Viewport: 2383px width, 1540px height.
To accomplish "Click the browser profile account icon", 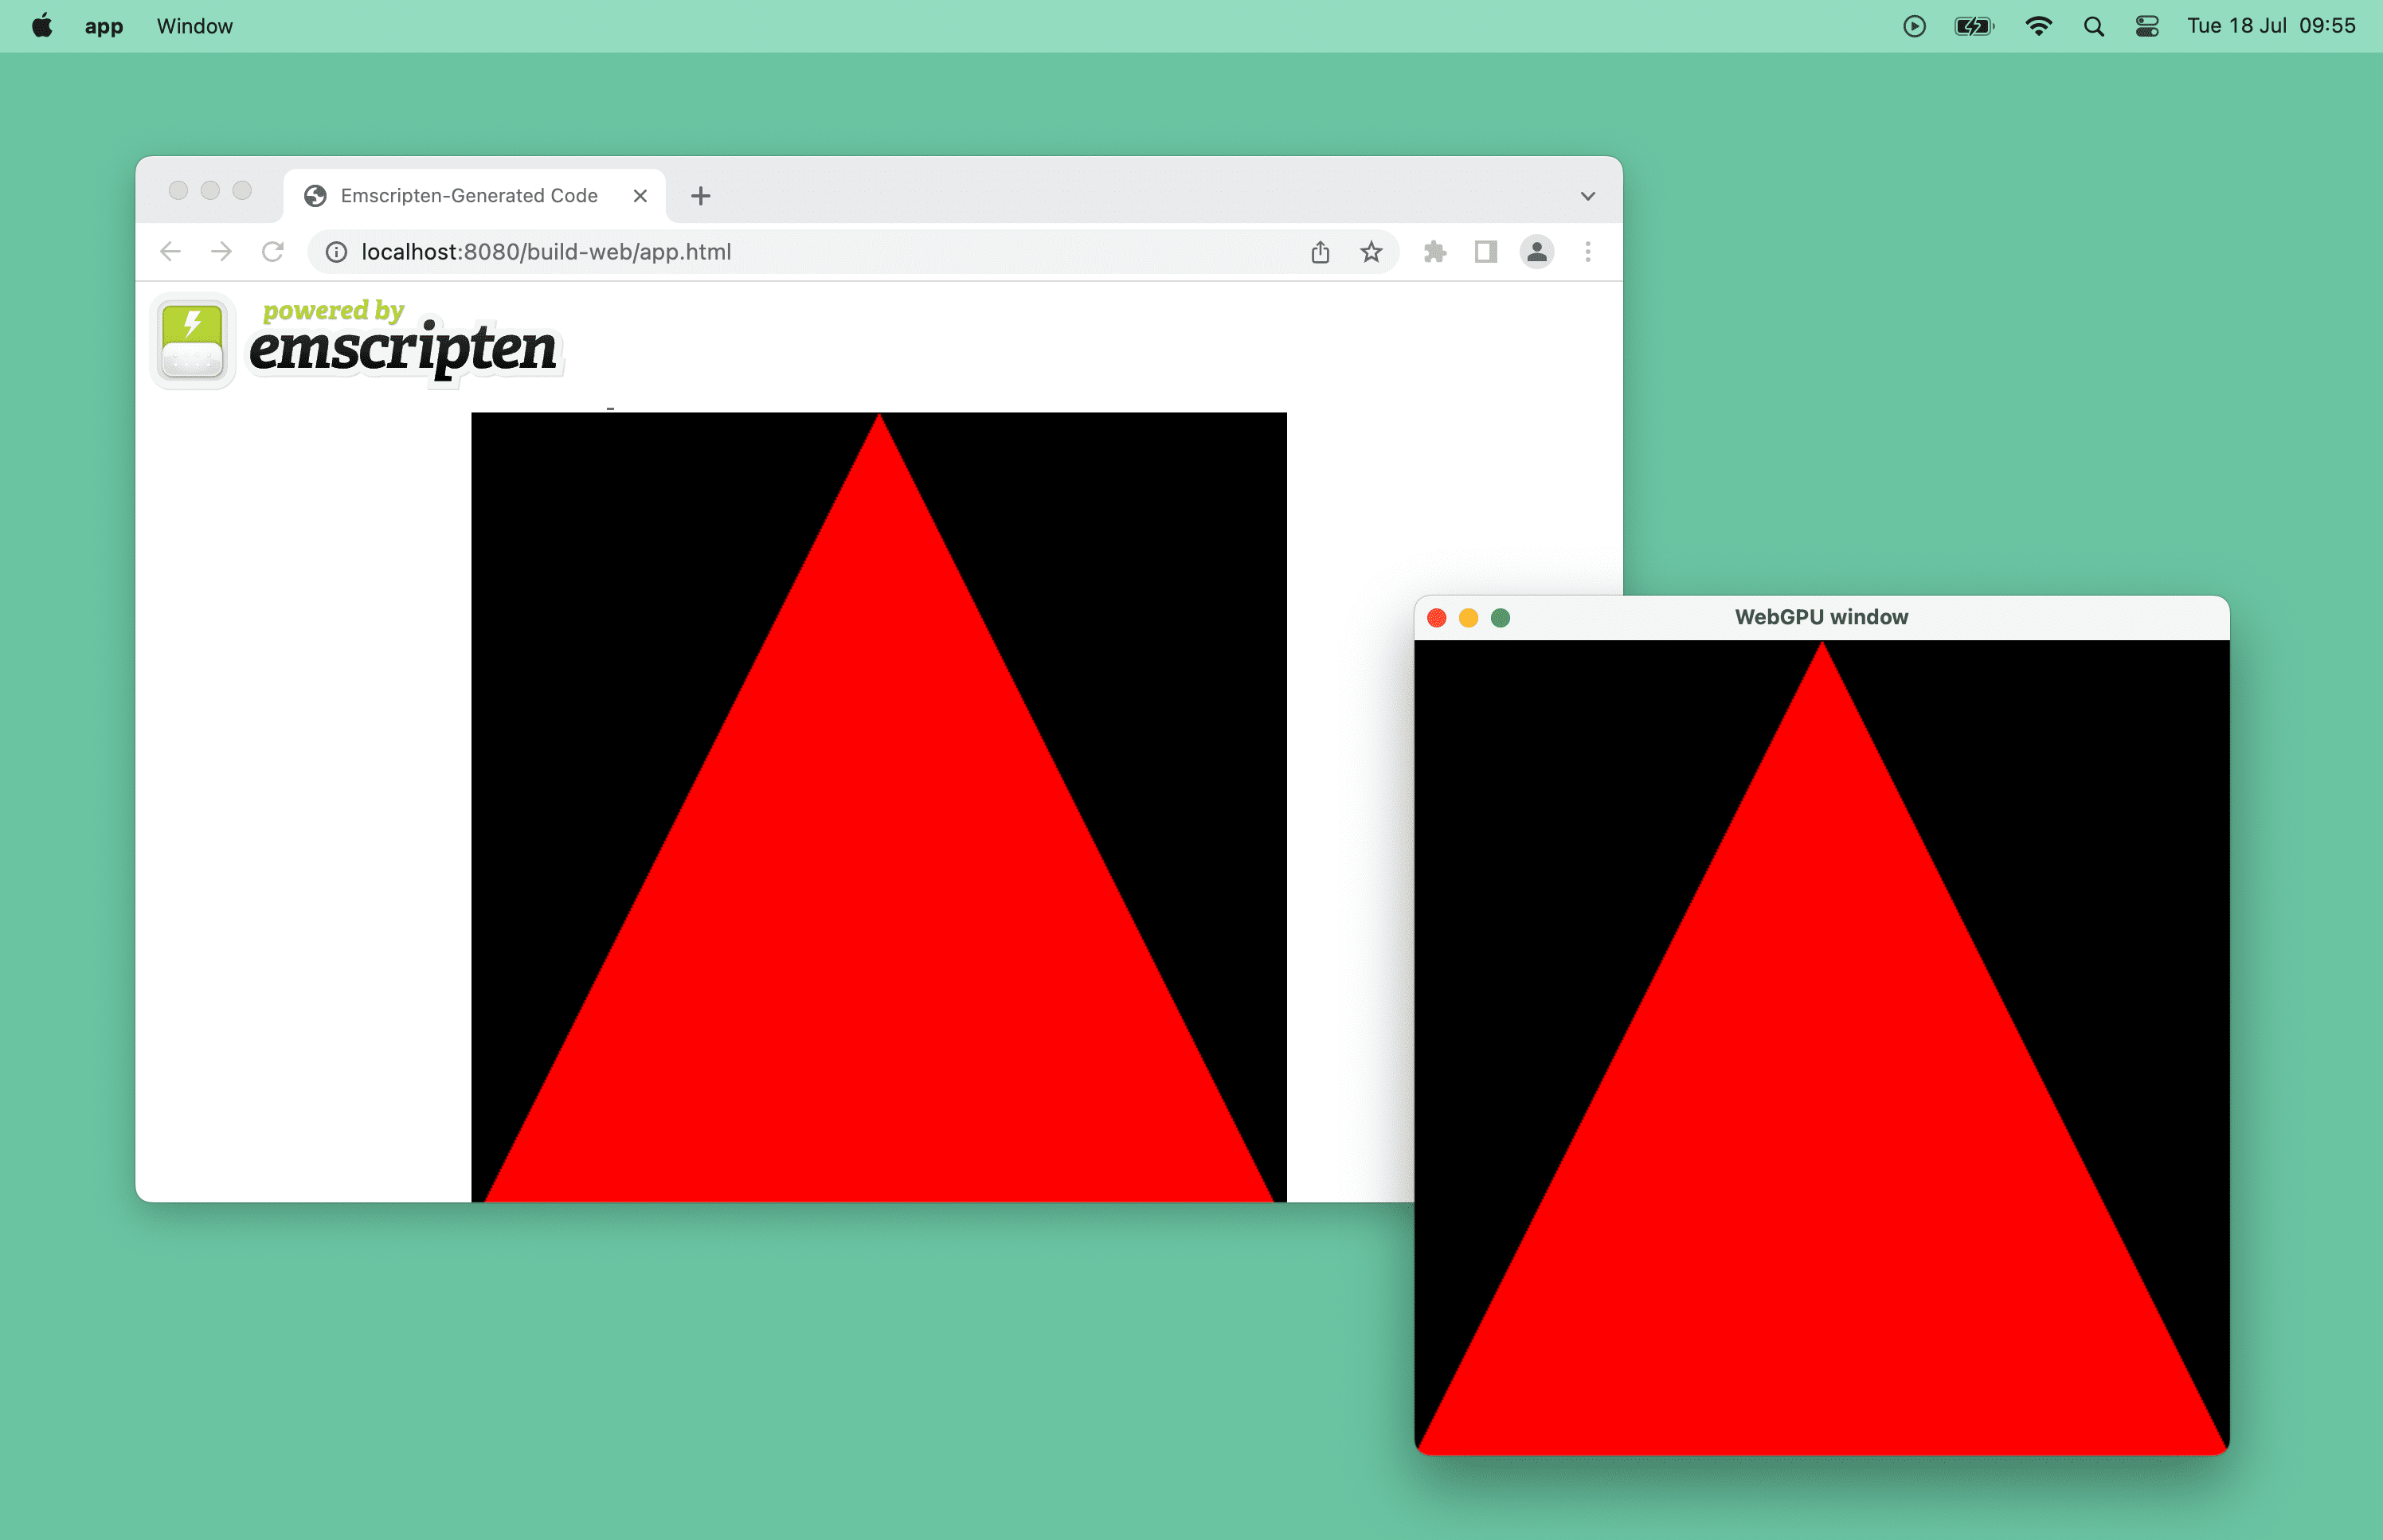I will [1534, 250].
